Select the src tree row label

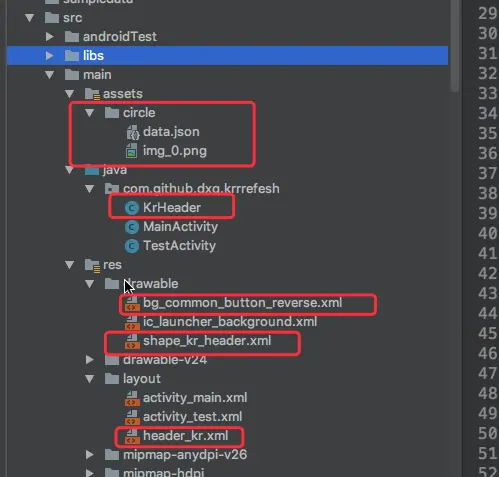(x=73, y=18)
